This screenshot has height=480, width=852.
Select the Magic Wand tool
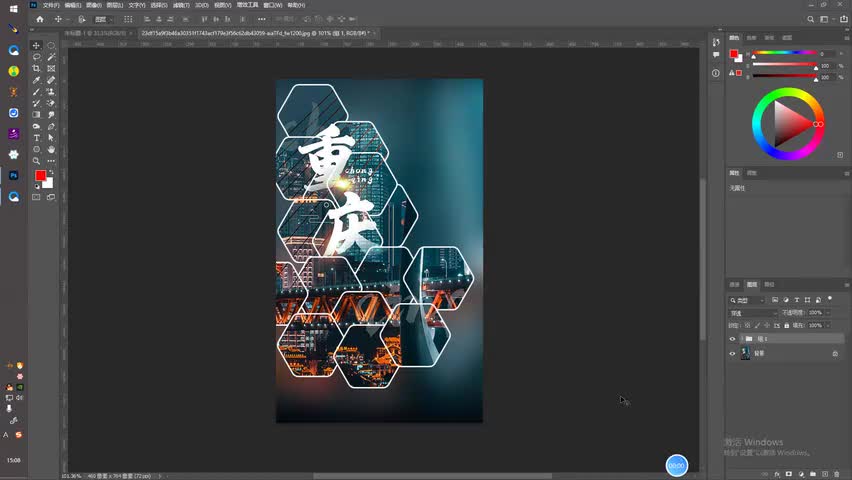(51, 57)
